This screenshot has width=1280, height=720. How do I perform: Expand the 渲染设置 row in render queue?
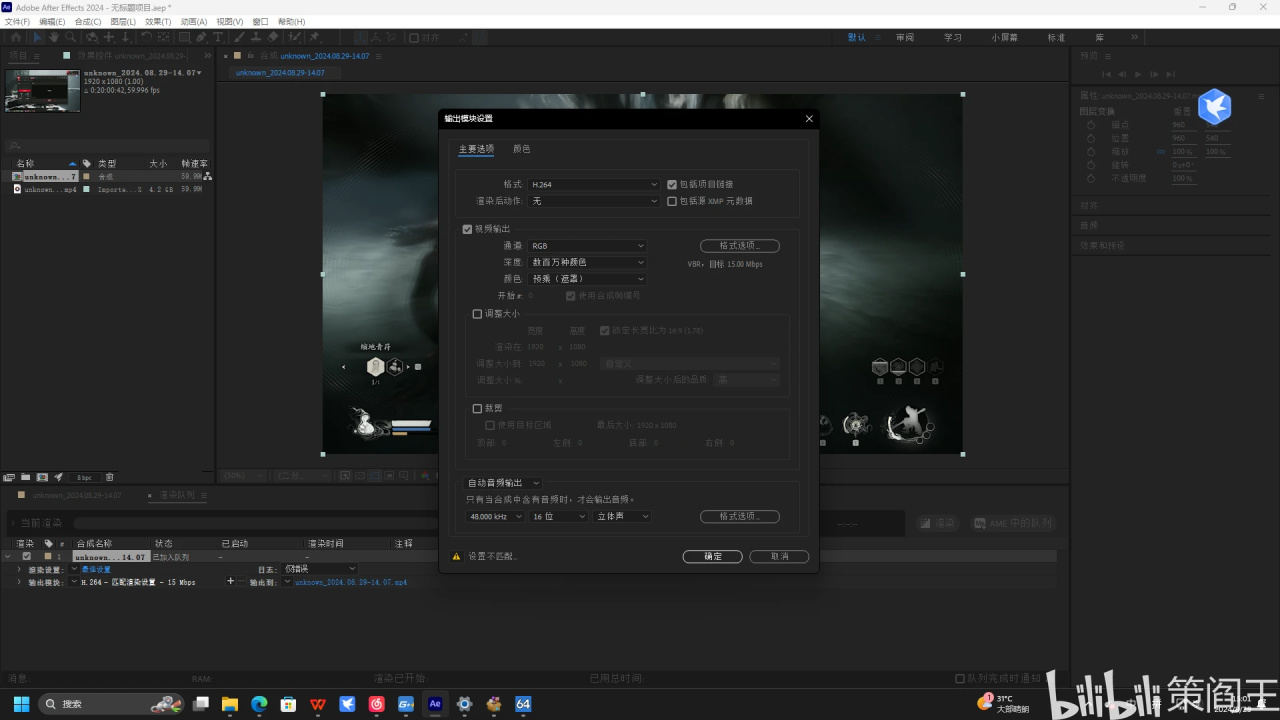[x=19, y=569]
